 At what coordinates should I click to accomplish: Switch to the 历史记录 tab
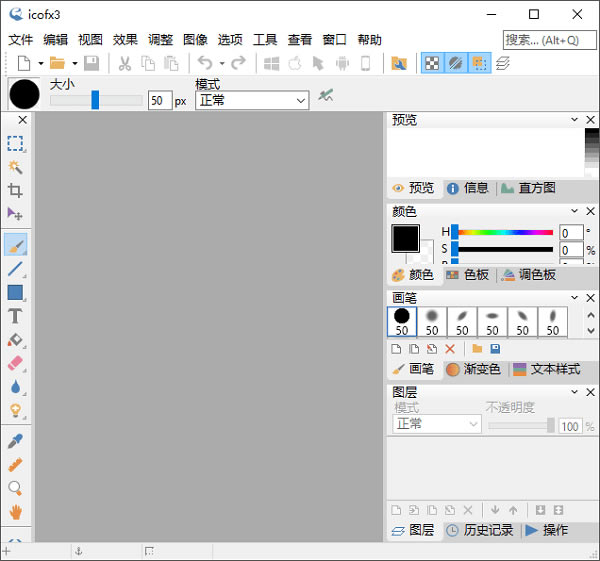(480, 530)
